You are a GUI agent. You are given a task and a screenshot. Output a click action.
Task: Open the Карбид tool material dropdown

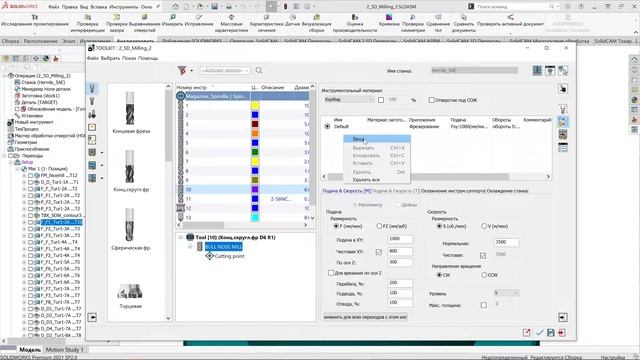[x=349, y=100]
